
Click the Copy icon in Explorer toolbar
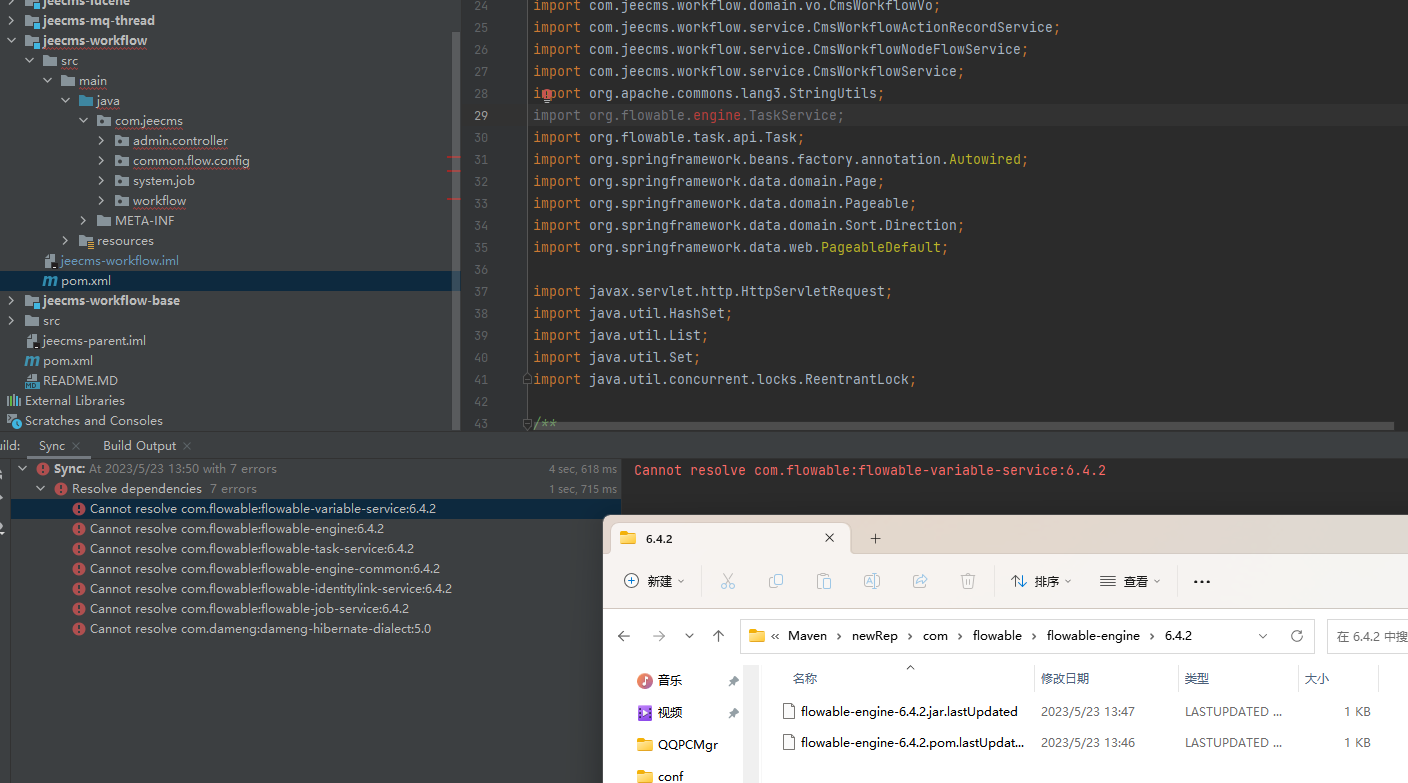775,581
